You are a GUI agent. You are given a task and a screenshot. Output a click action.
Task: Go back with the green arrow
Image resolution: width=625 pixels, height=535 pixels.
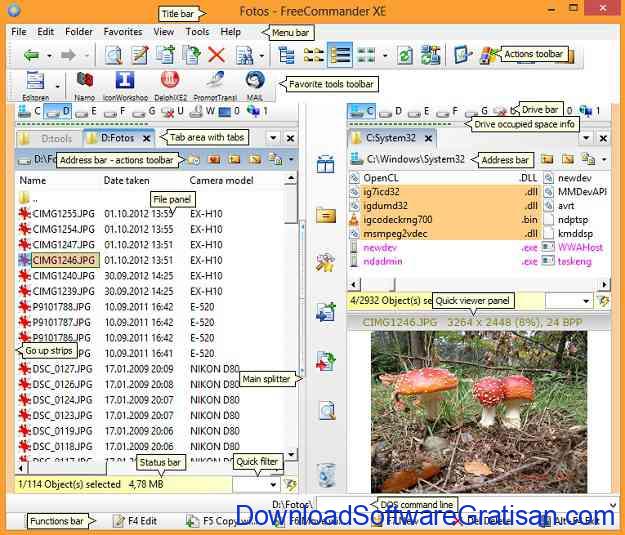(x=31, y=55)
